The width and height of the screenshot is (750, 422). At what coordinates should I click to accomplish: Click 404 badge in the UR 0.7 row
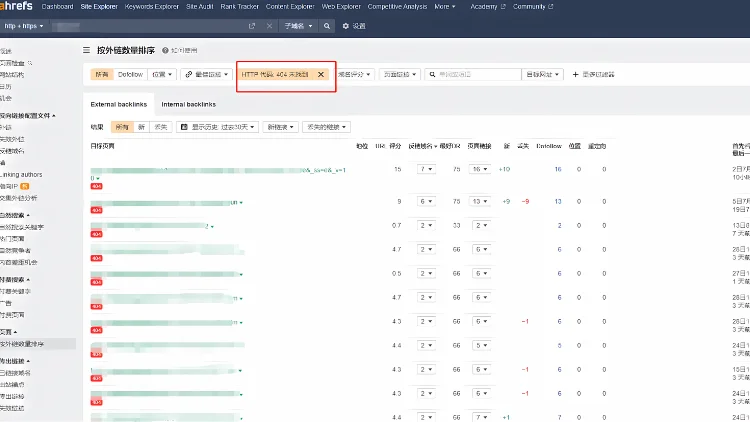point(97,234)
